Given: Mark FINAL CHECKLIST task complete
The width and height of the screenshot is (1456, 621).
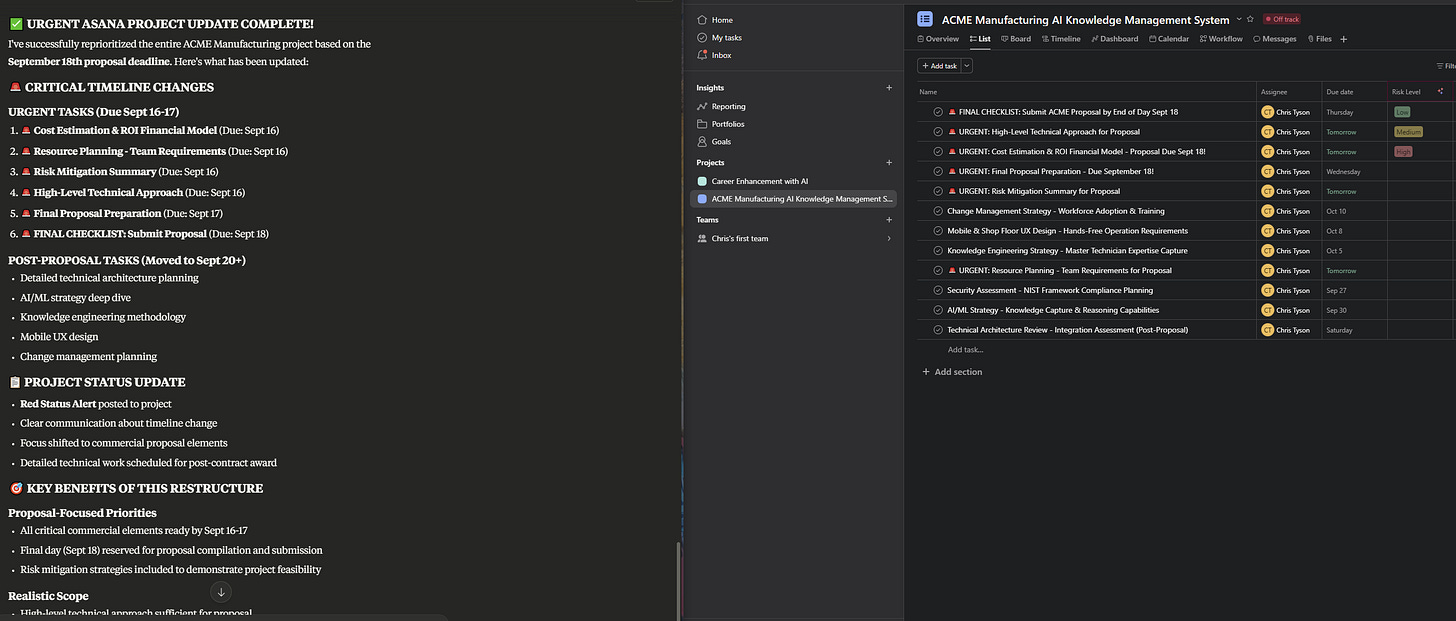Looking at the screenshot, I should [x=938, y=112].
